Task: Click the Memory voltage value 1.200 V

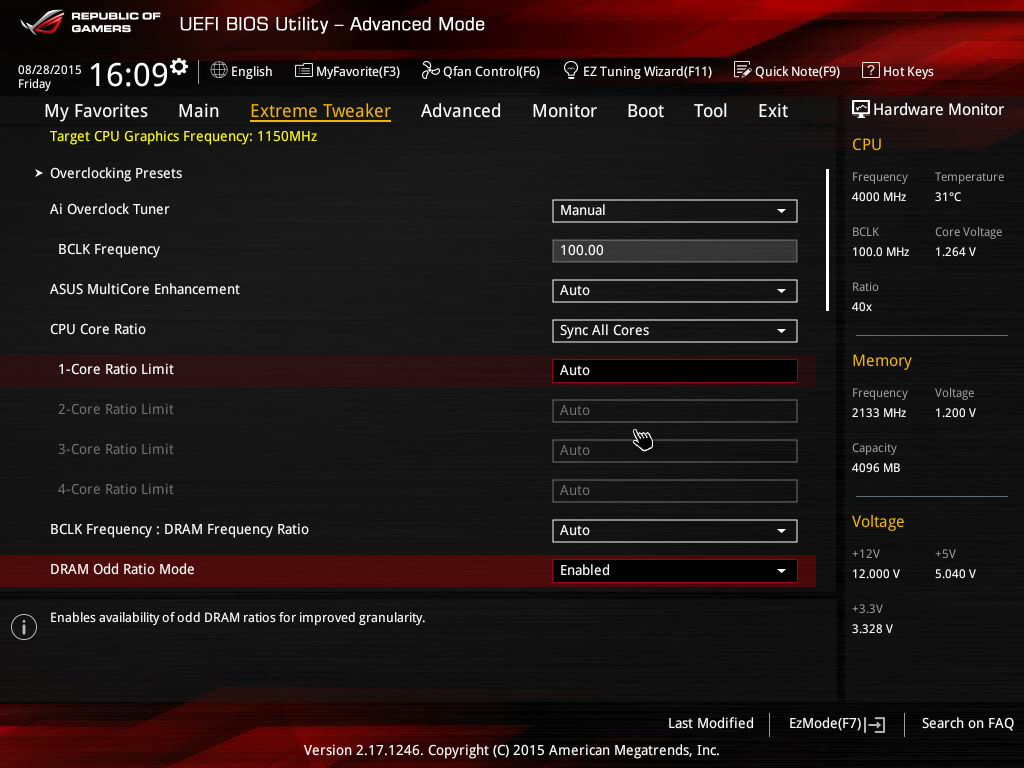Action: coord(955,413)
